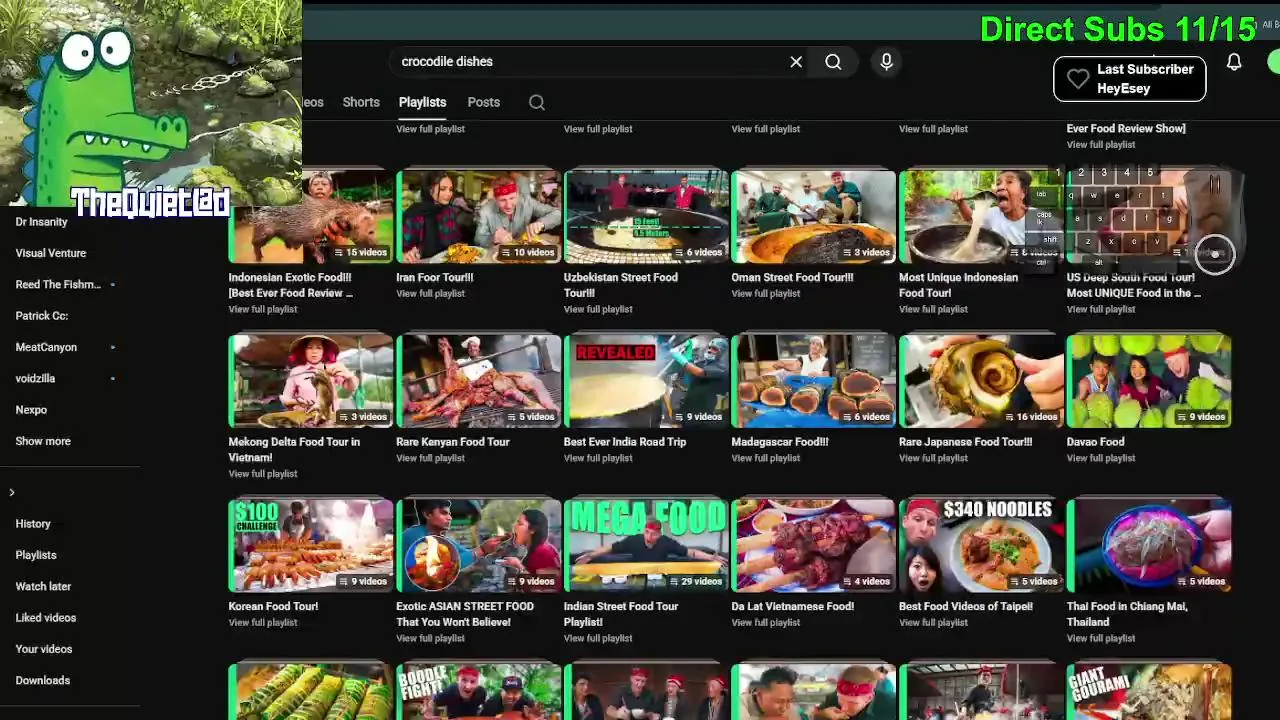Viewport: 1280px width, 720px height.
Task: View full playlist under Korean Food Tour
Action: pos(263,623)
